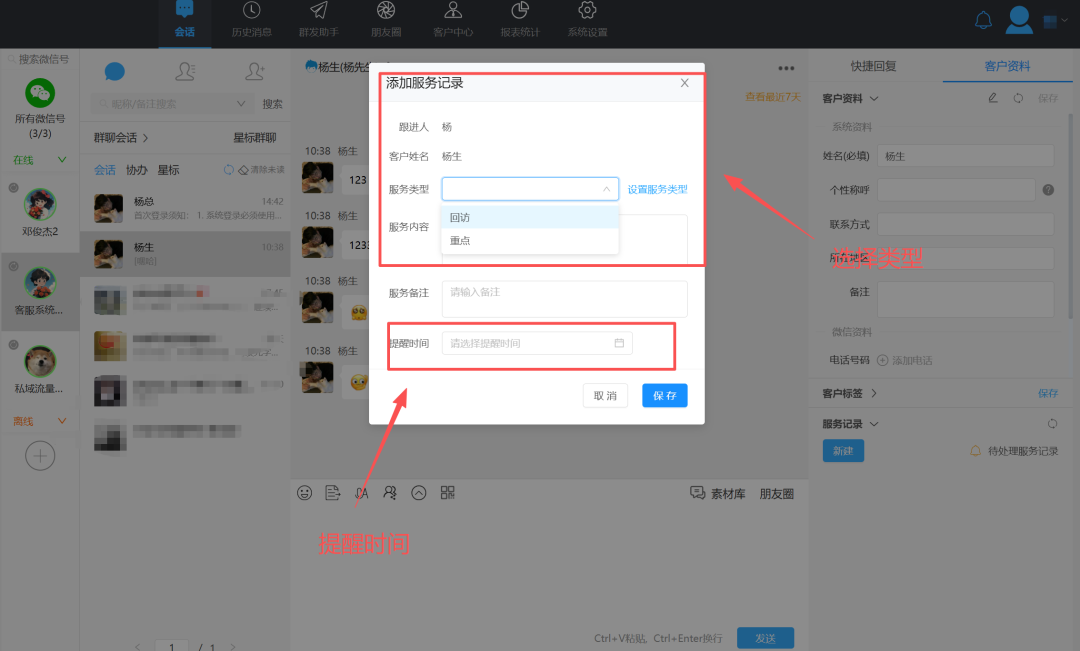This screenshot has height=651, width=1080.
Task: Click the emoji smiley icon above message box
Action: pos(303,492)
